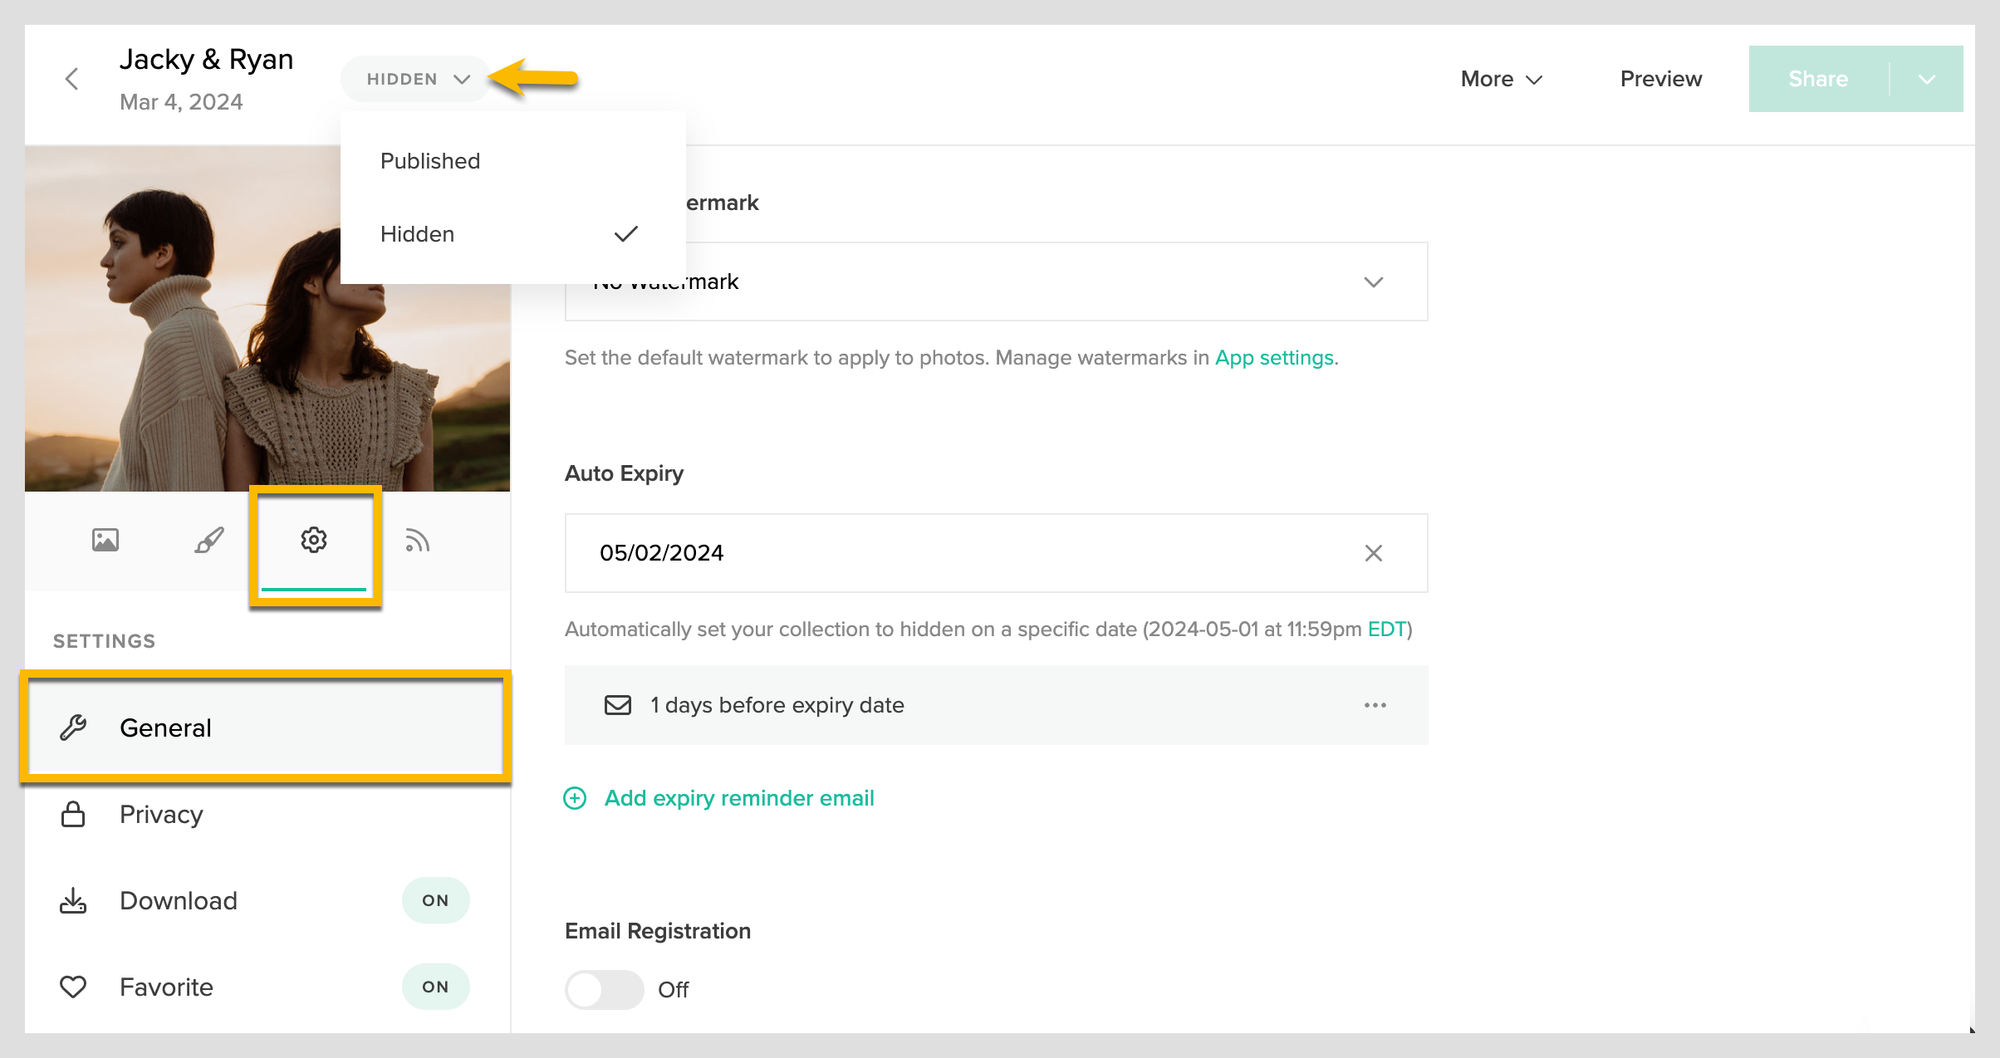Click the Add expiry reminder email link

pos(738,797)
